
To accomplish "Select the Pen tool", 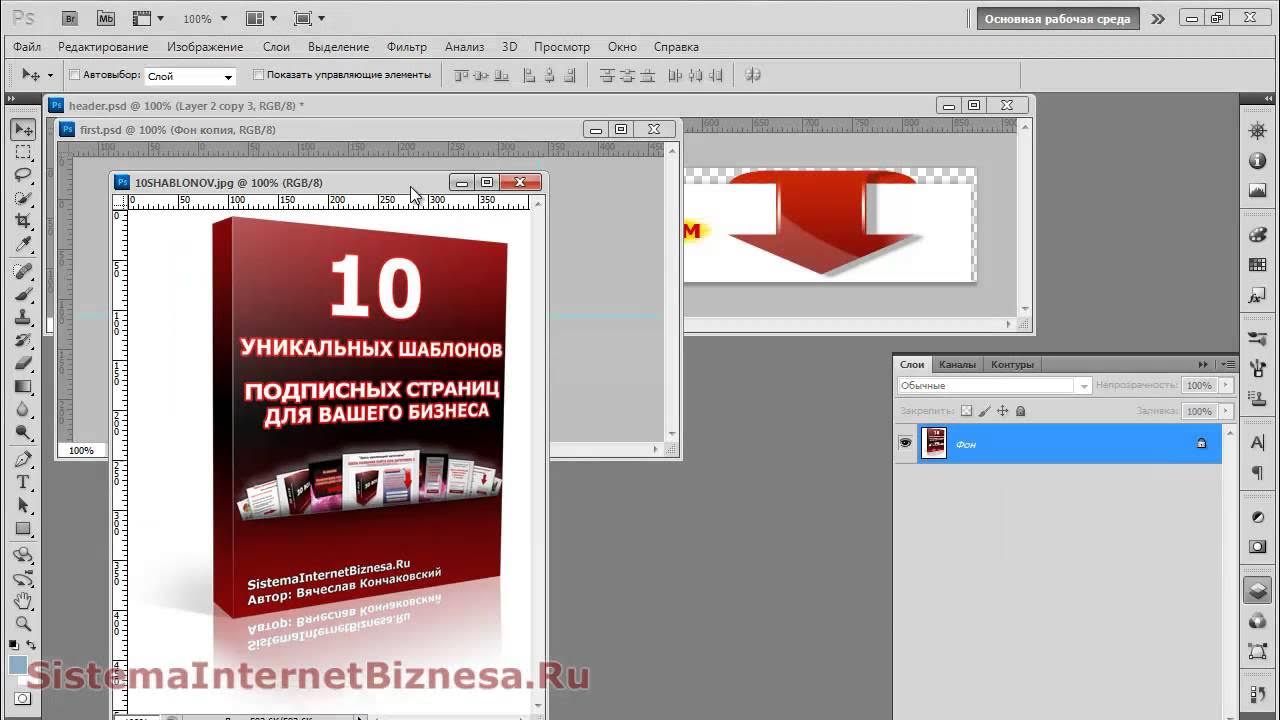I will tap(23, 459).
